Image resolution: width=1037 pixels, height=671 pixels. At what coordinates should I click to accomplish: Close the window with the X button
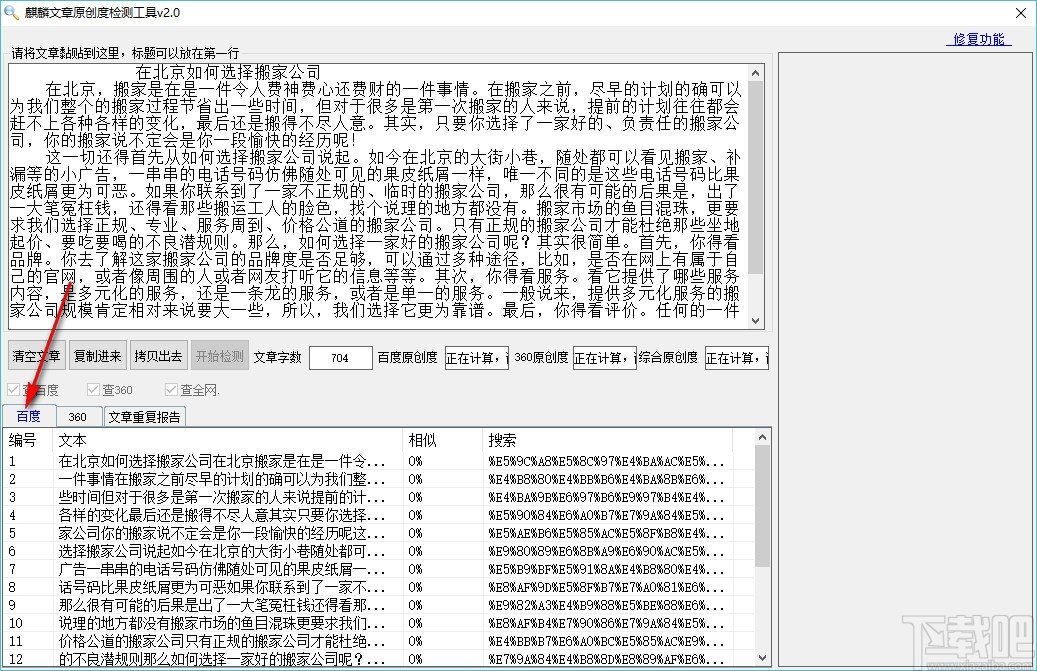coord(1020,13)
